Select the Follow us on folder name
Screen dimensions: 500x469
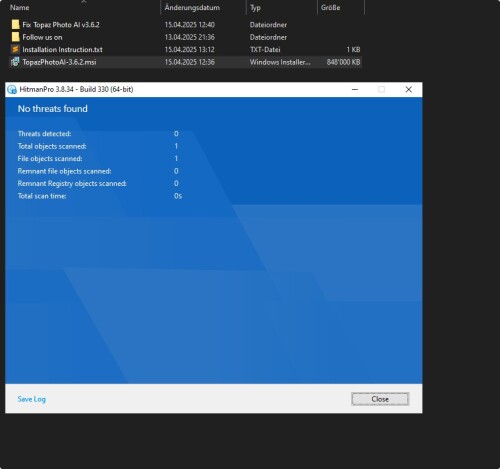[42, 37]
